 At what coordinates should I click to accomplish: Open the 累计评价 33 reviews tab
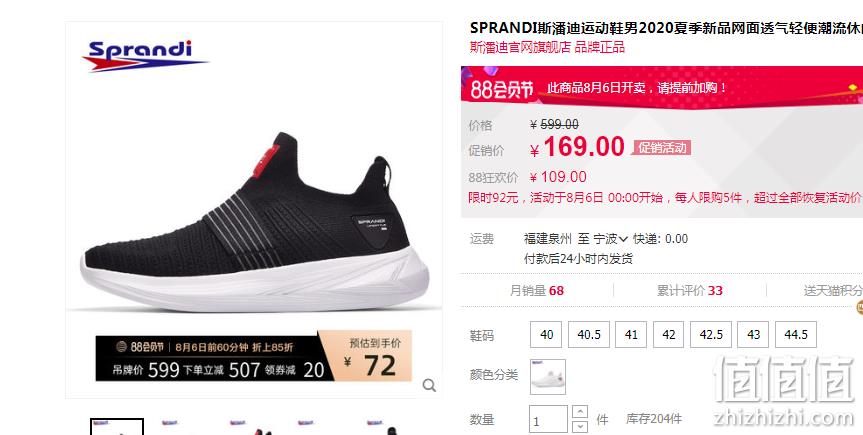click(690, 291)
